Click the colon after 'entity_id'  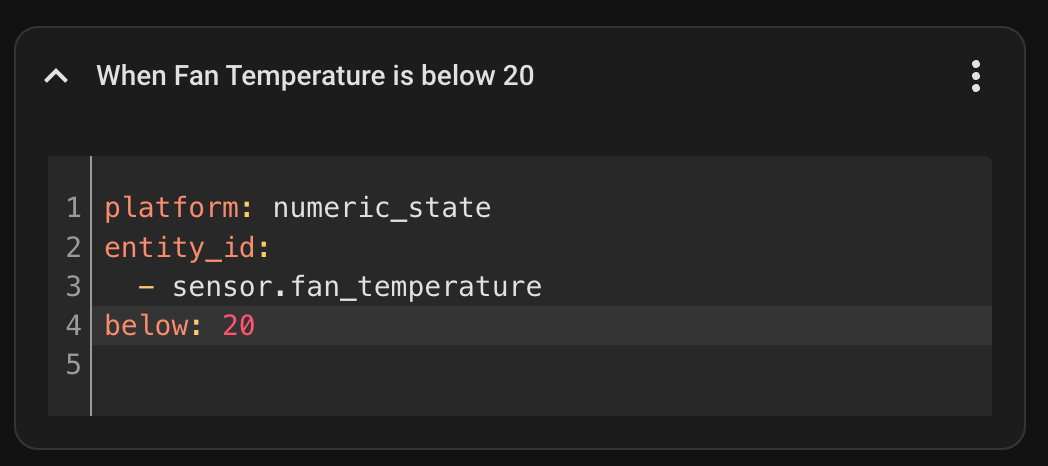(x=263, y=249)
